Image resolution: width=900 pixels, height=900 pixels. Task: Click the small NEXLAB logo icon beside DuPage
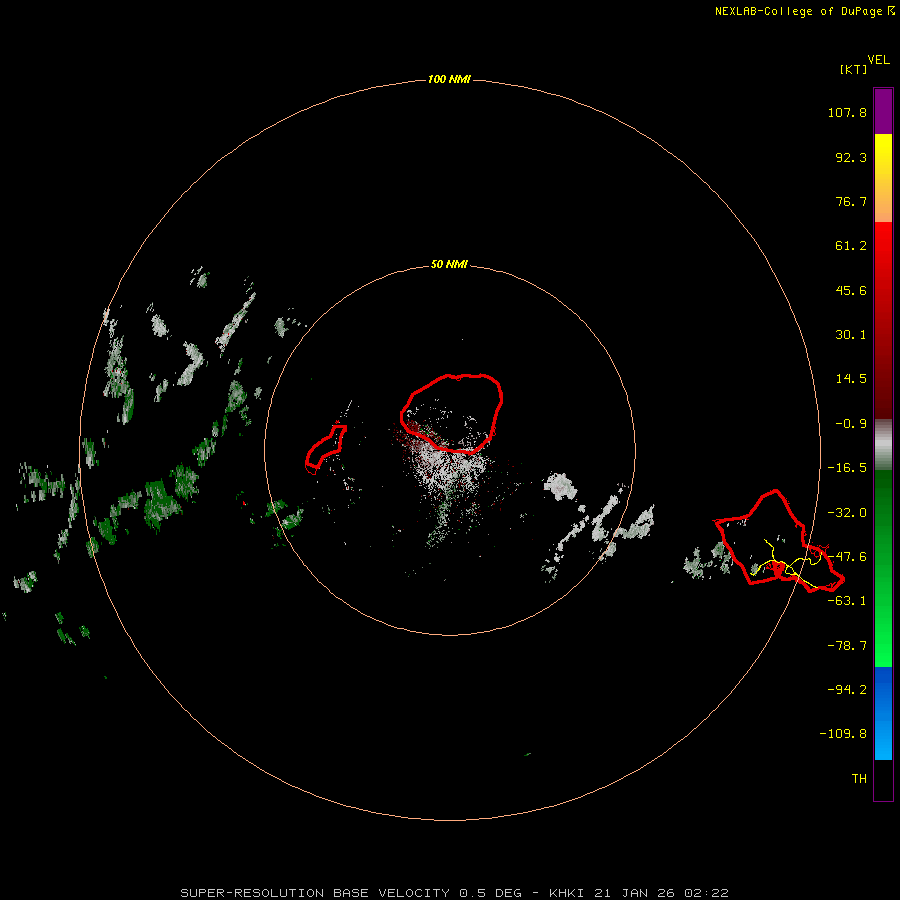(x=891, y=10)
